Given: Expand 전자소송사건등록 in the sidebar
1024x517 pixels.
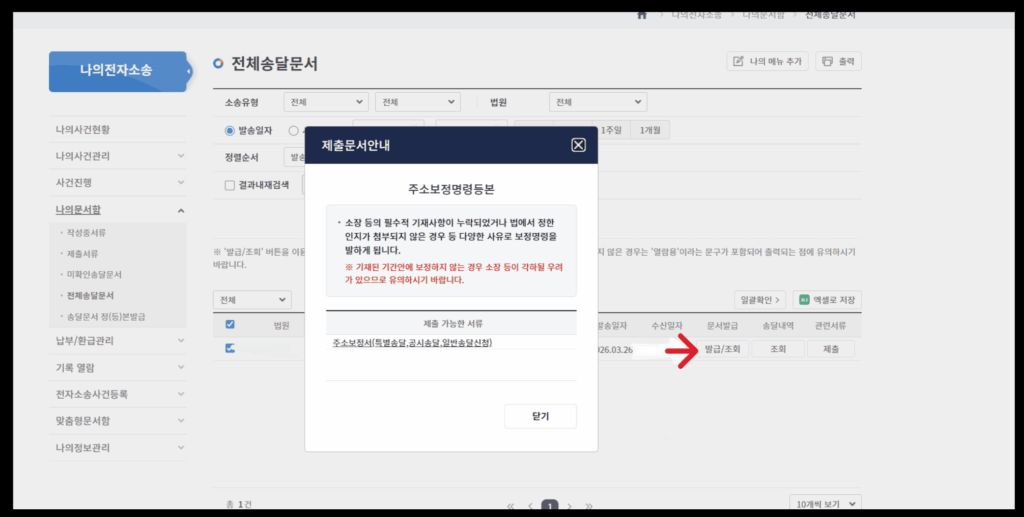Looking at the screenshot, I should pos(118,394).
